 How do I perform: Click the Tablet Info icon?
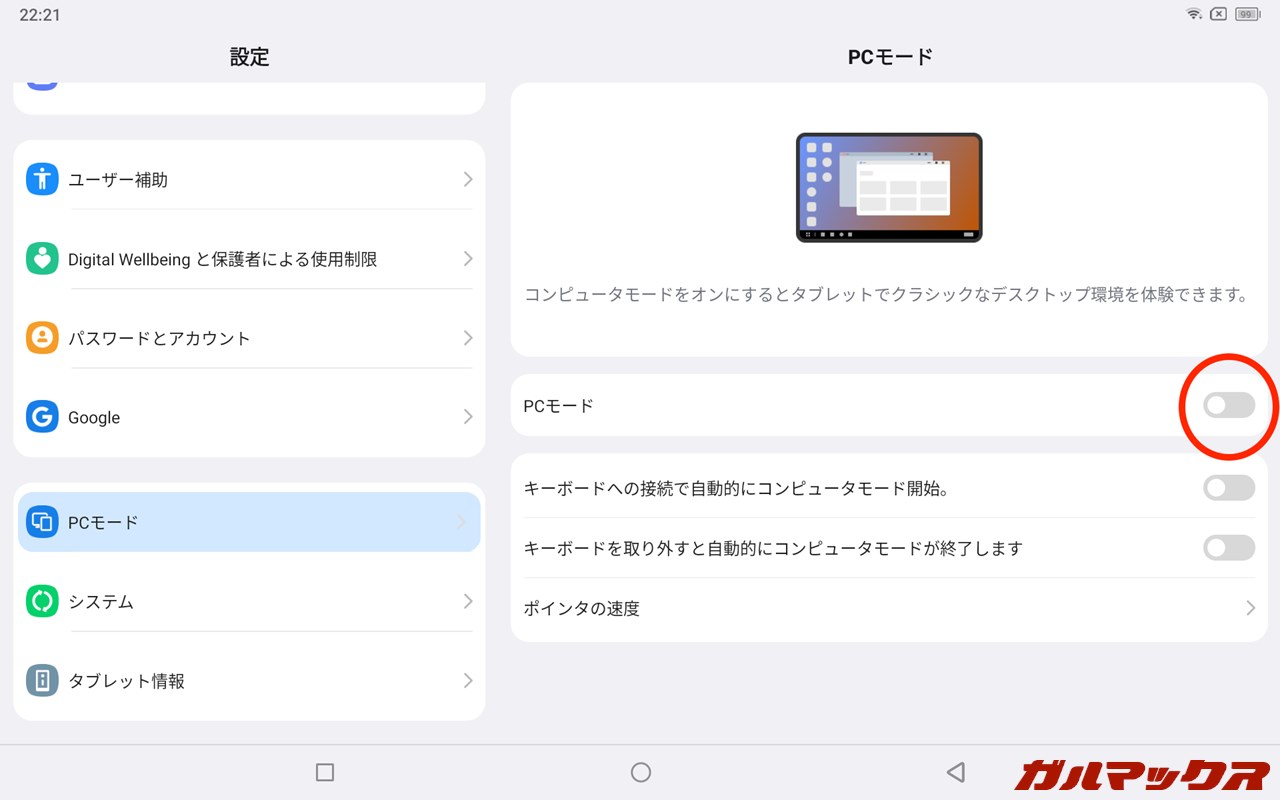pos(42,681)
